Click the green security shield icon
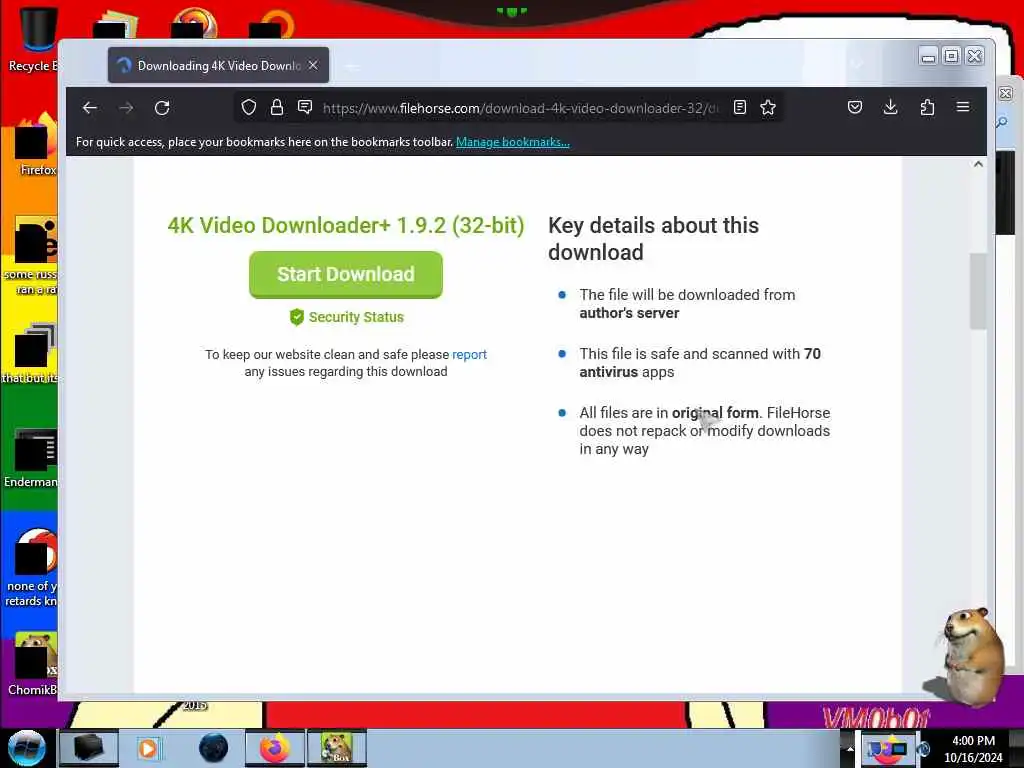Viewport: 1024px width, 768px height. click(296, 317)
